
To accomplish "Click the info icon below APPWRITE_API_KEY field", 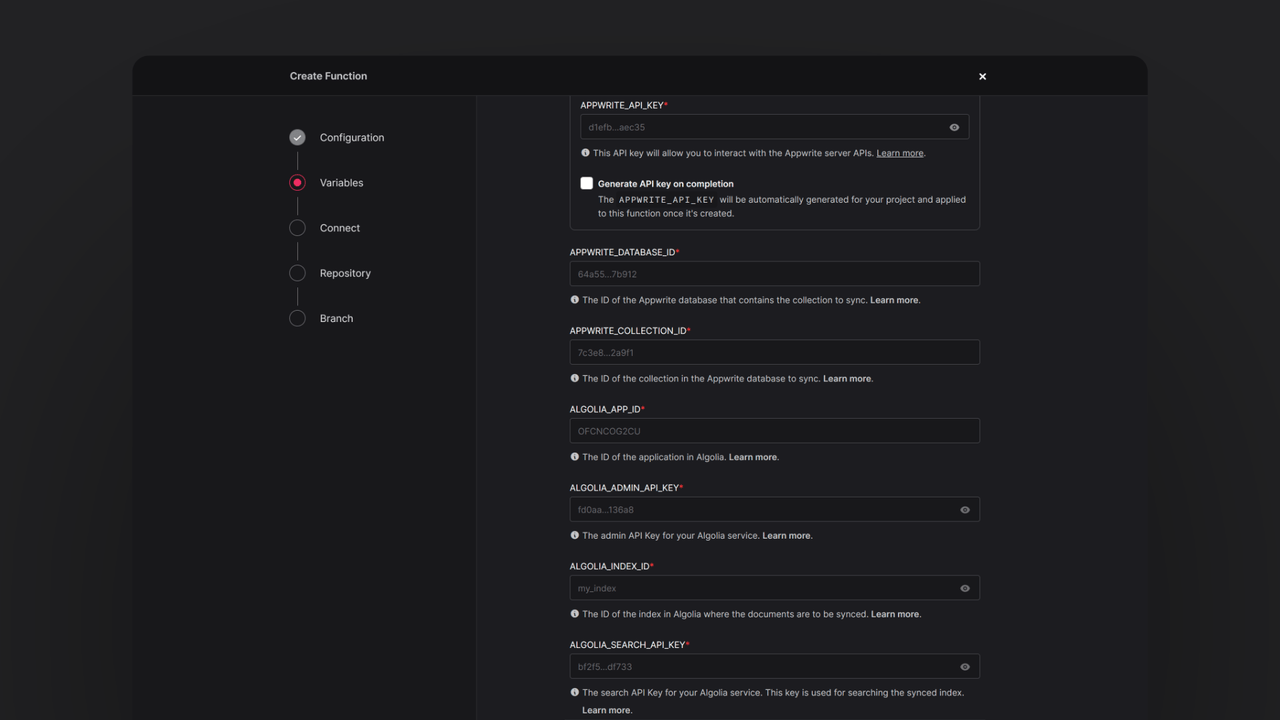I will pyautogui.click(x=585, y=153).
